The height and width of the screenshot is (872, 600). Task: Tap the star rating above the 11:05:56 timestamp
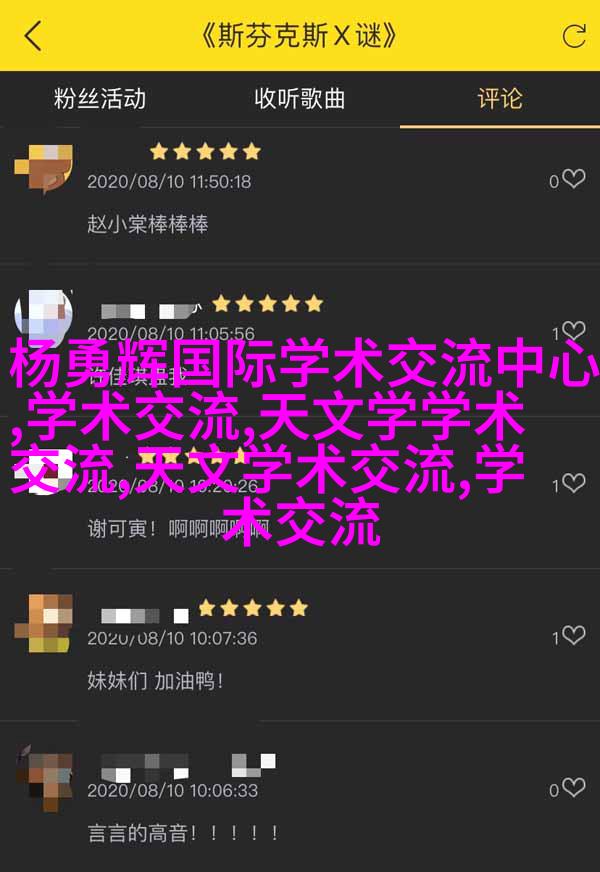click(267, 304)
